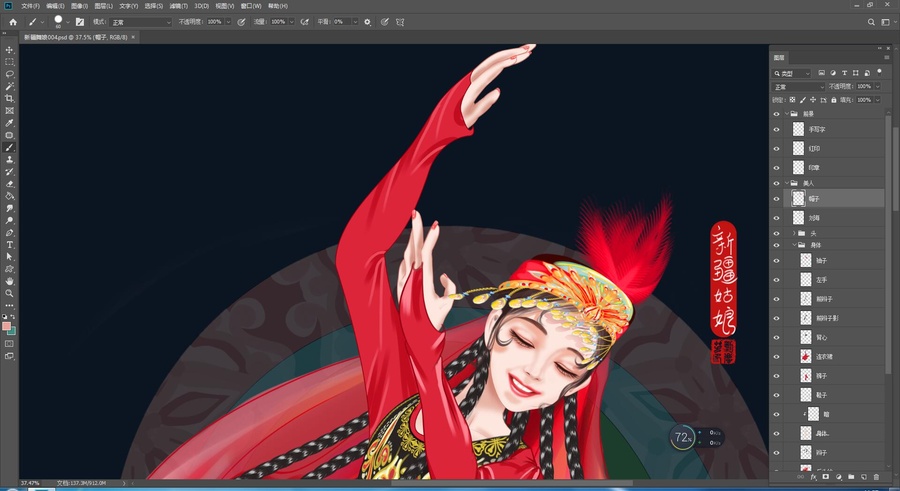Viewport: 900px width, 491px height.
Task: Add layer style with fx icon
Action: tap(813, 477)
